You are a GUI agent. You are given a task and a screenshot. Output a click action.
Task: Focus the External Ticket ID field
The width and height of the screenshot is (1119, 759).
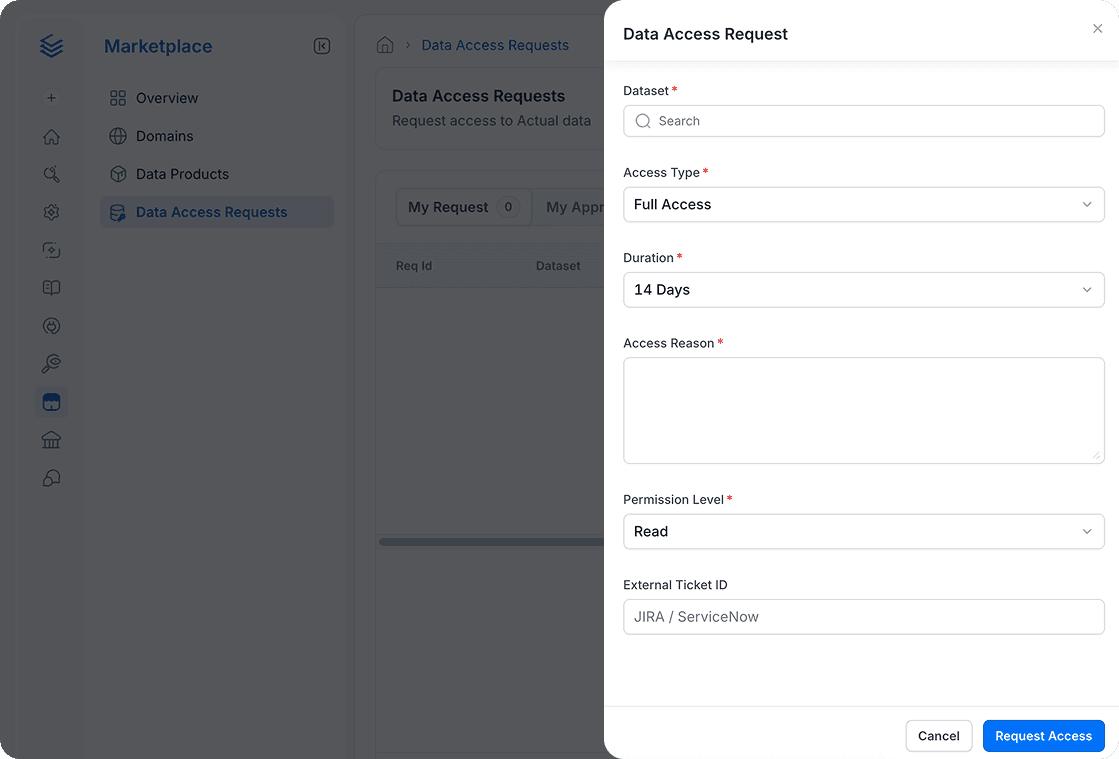[x=864, y=617]
